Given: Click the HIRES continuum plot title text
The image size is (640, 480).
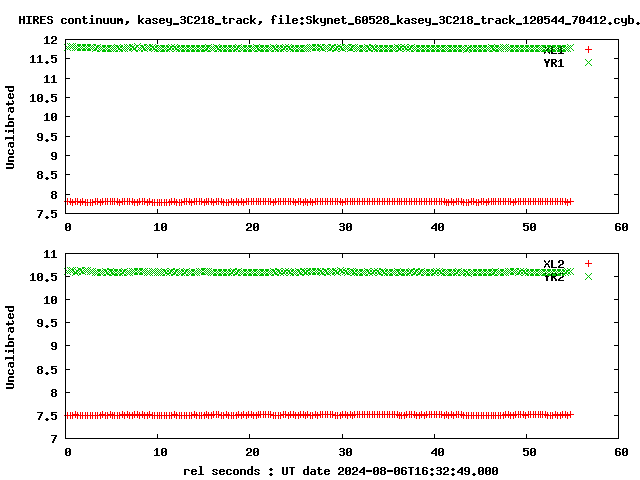Looking at the screenshot, I should point(329,20).
